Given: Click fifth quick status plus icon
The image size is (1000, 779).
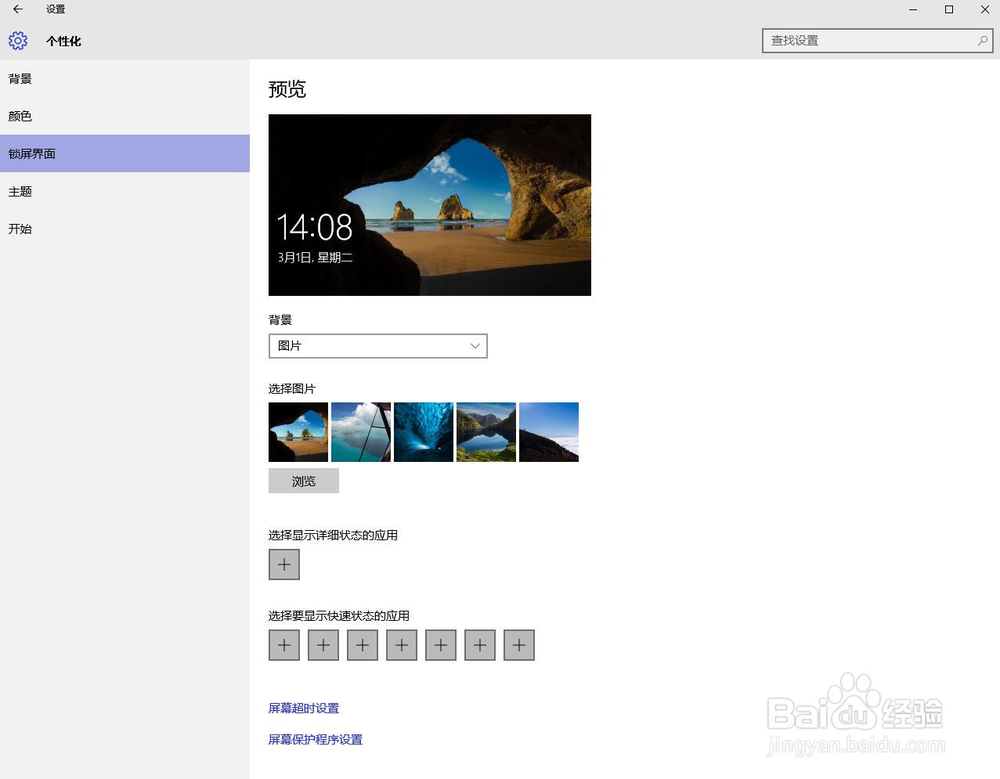Looking at the screenshot, I should (x=441, y=645).
